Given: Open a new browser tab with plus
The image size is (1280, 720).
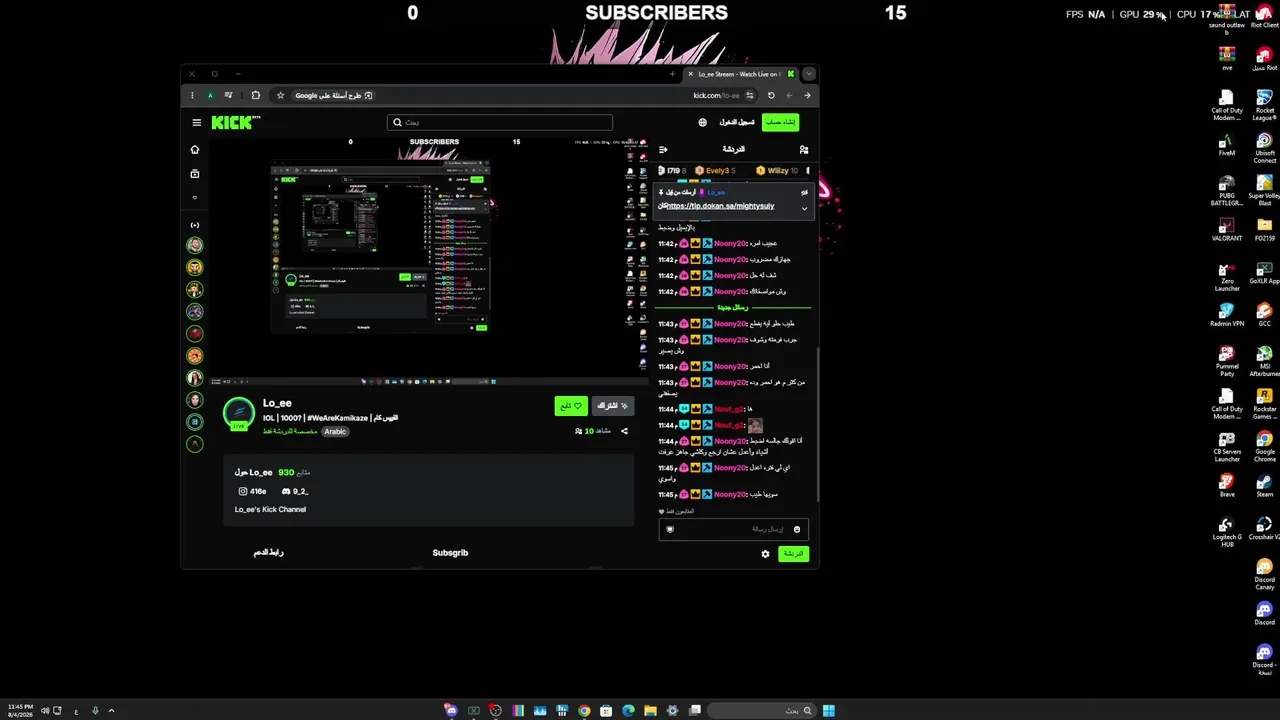Looking at the screenshot, I should (672, 74).
